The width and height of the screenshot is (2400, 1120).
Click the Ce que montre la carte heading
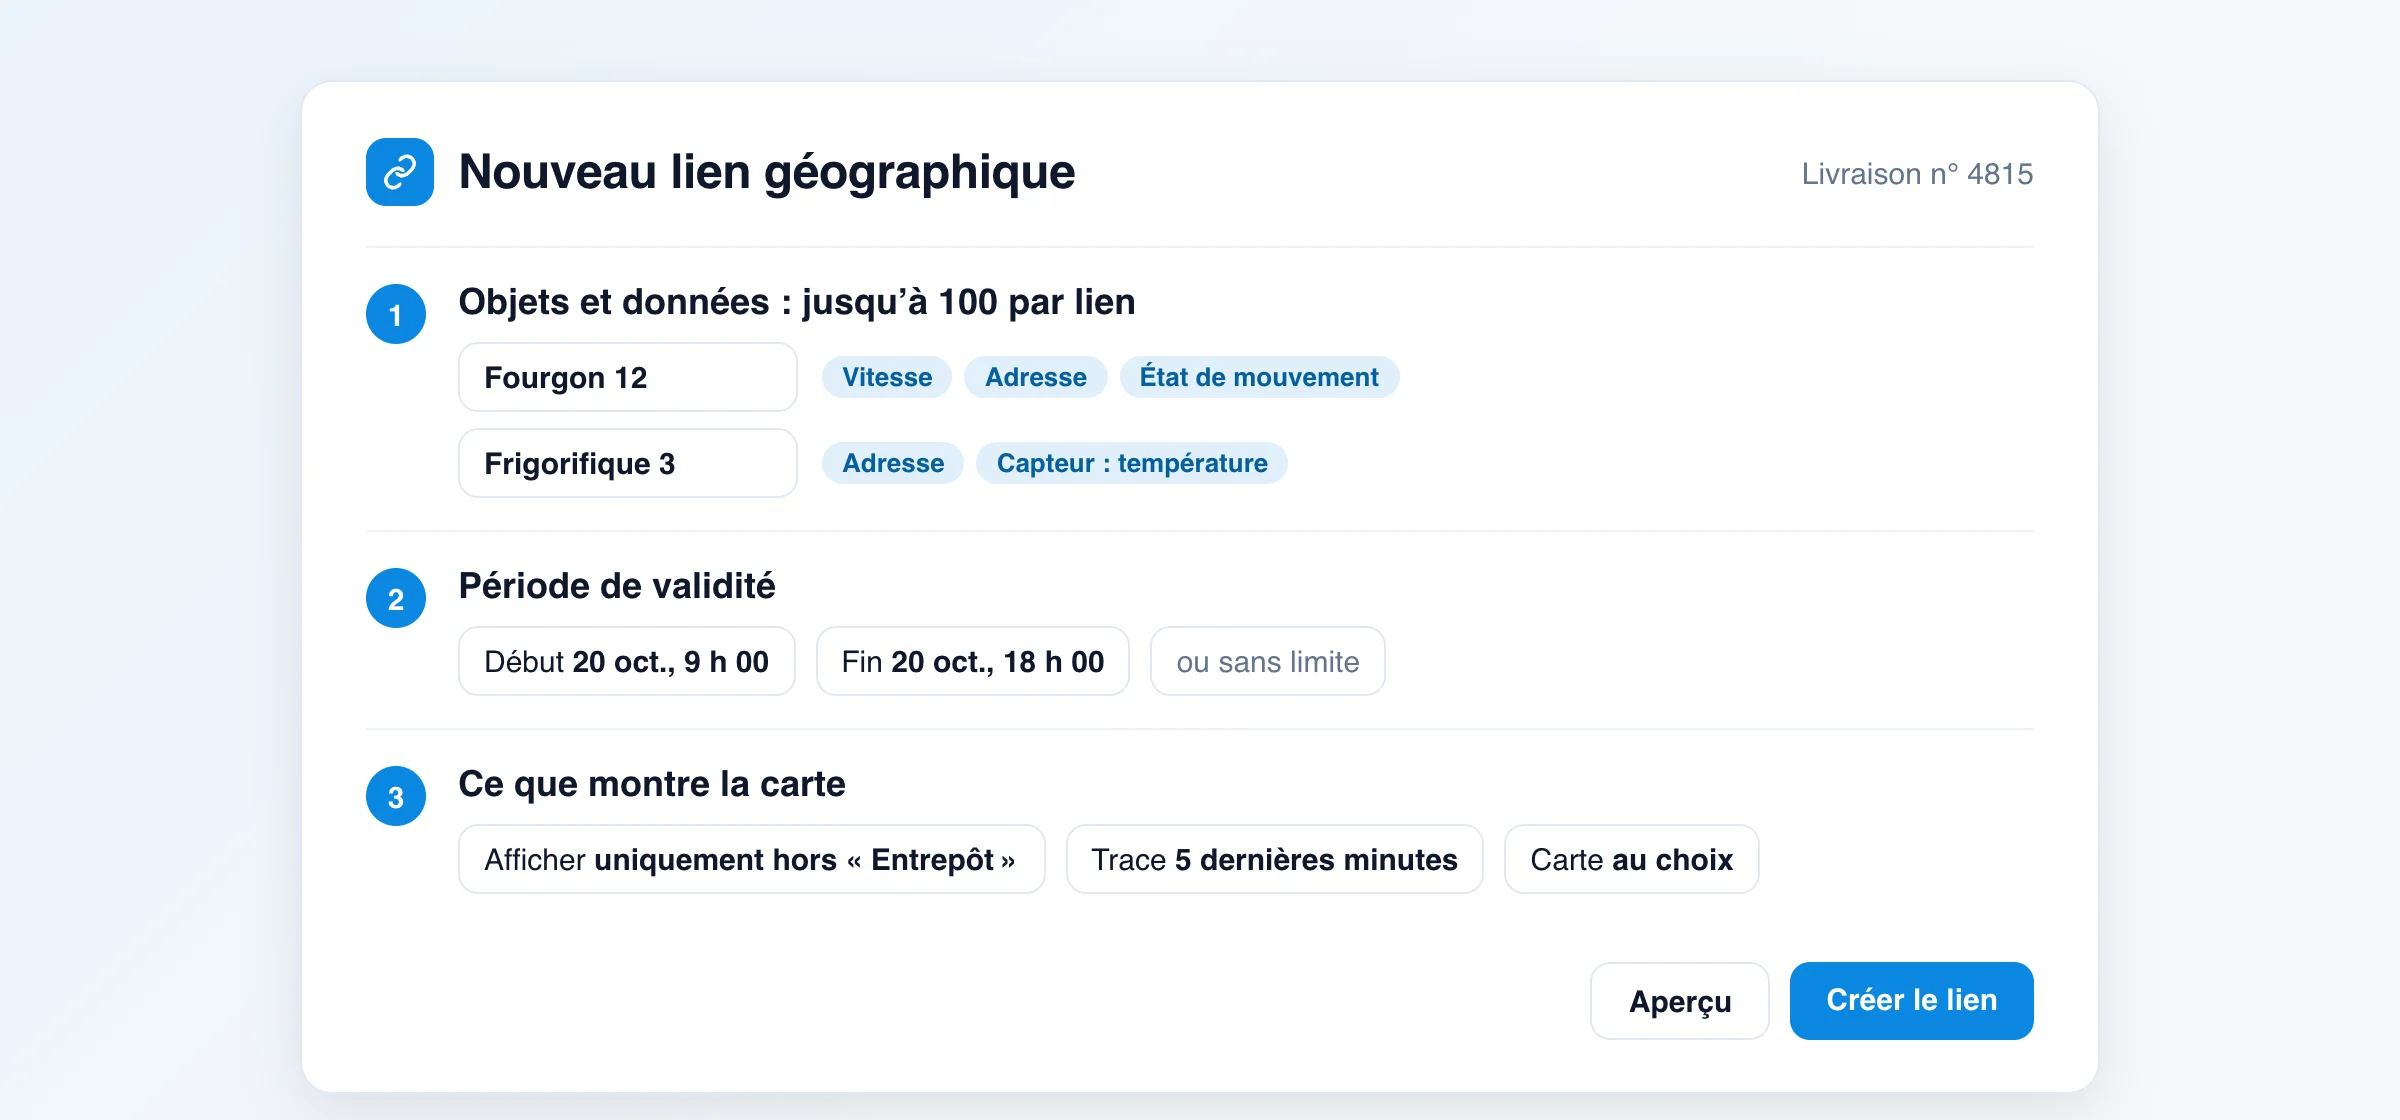tap(652, 784)
